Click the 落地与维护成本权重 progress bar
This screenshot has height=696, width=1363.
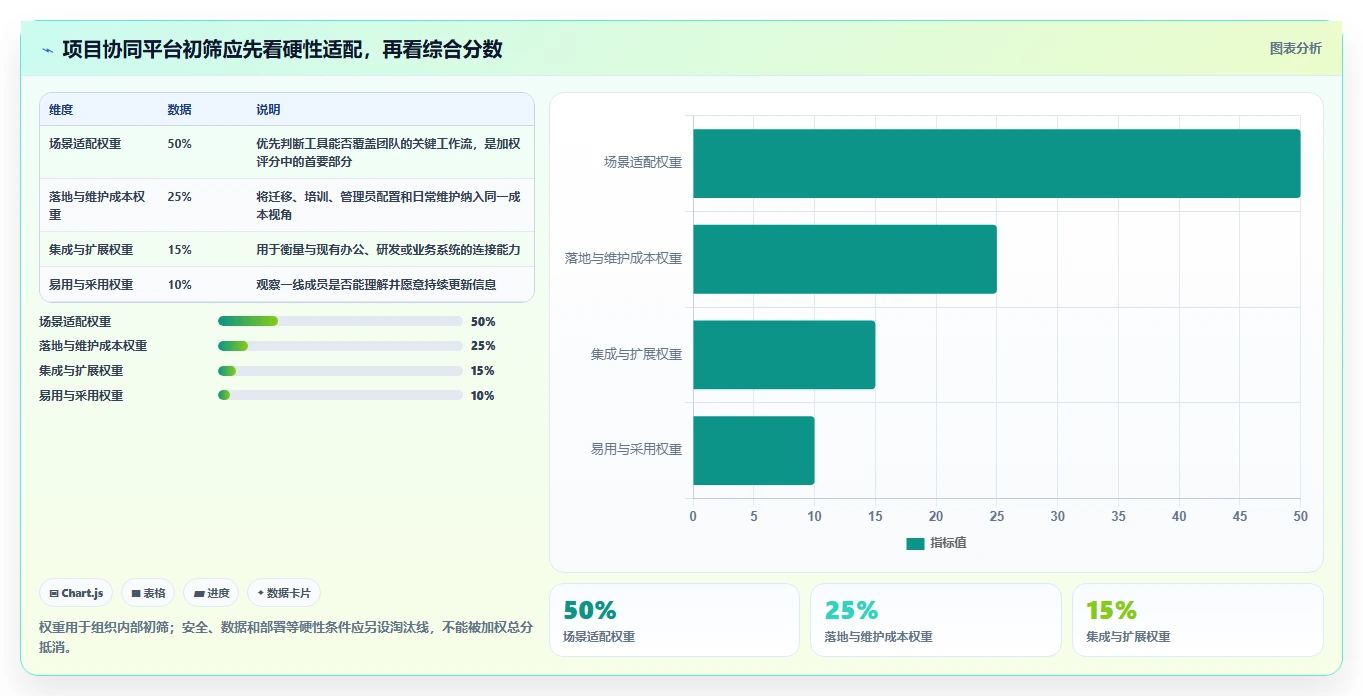pos(340,346)
